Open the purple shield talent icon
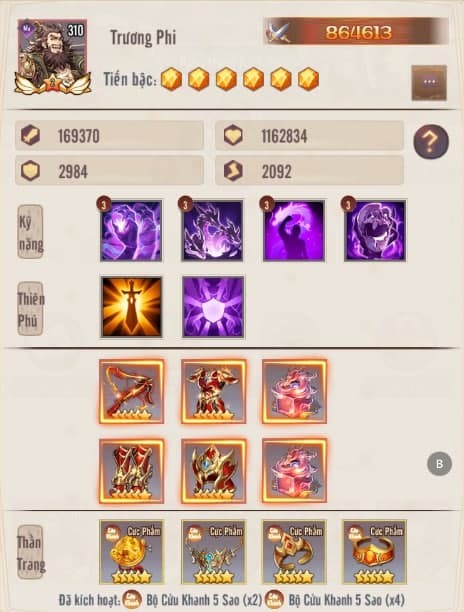 tap(213, 307)
